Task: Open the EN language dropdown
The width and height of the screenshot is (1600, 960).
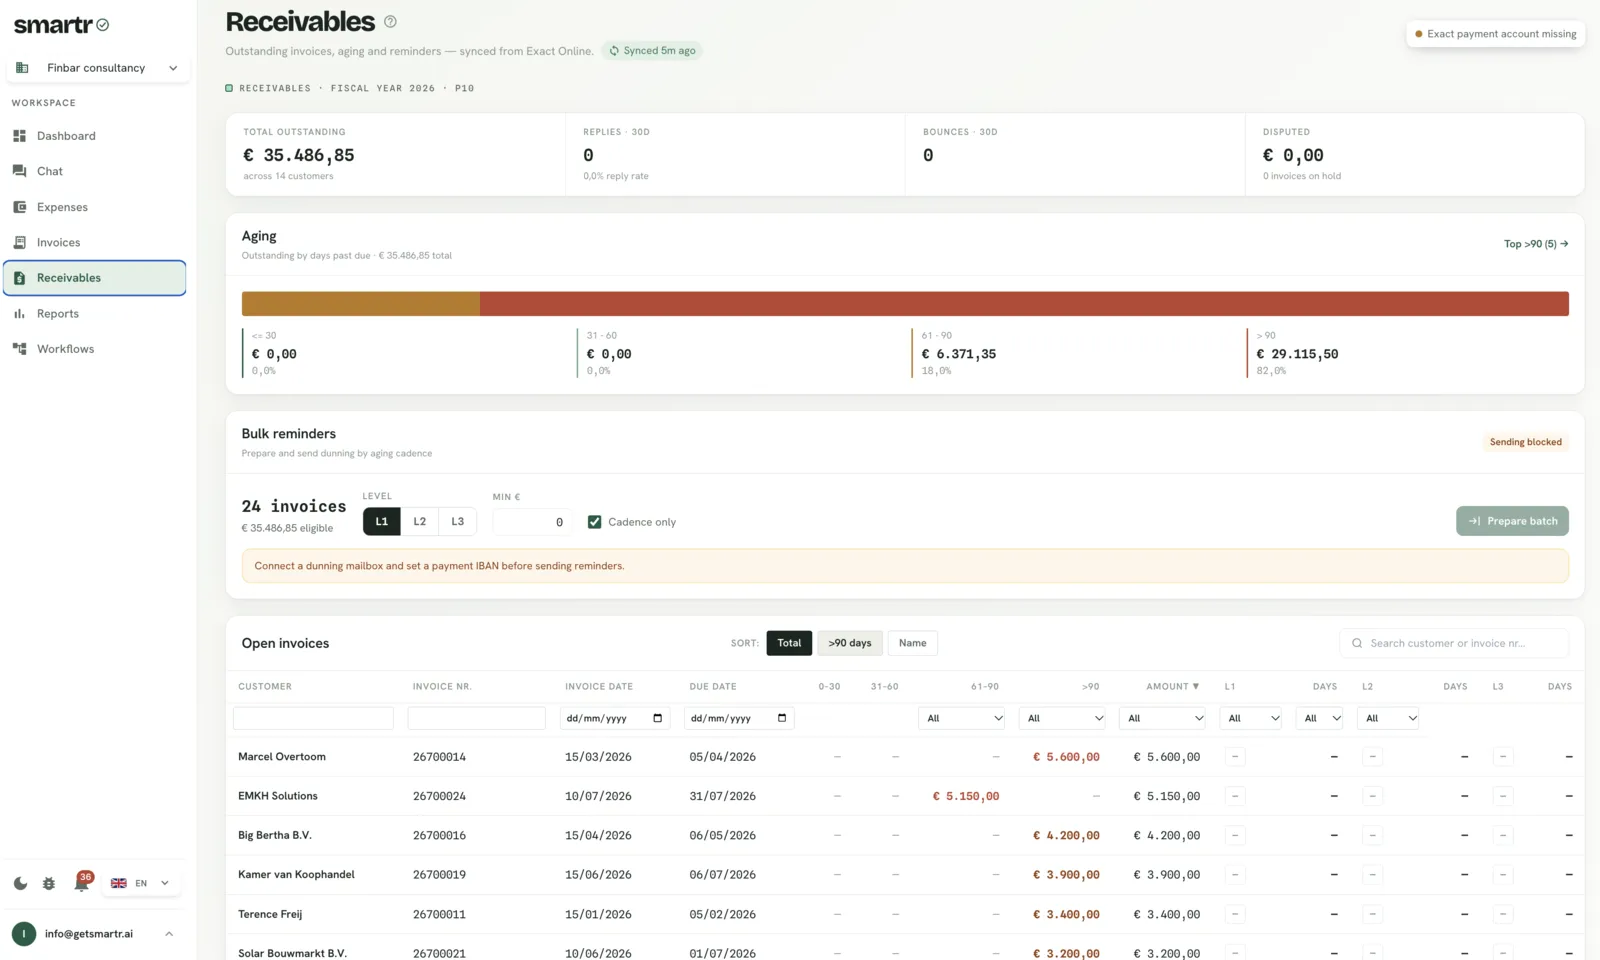Action: tap(140, 883)
